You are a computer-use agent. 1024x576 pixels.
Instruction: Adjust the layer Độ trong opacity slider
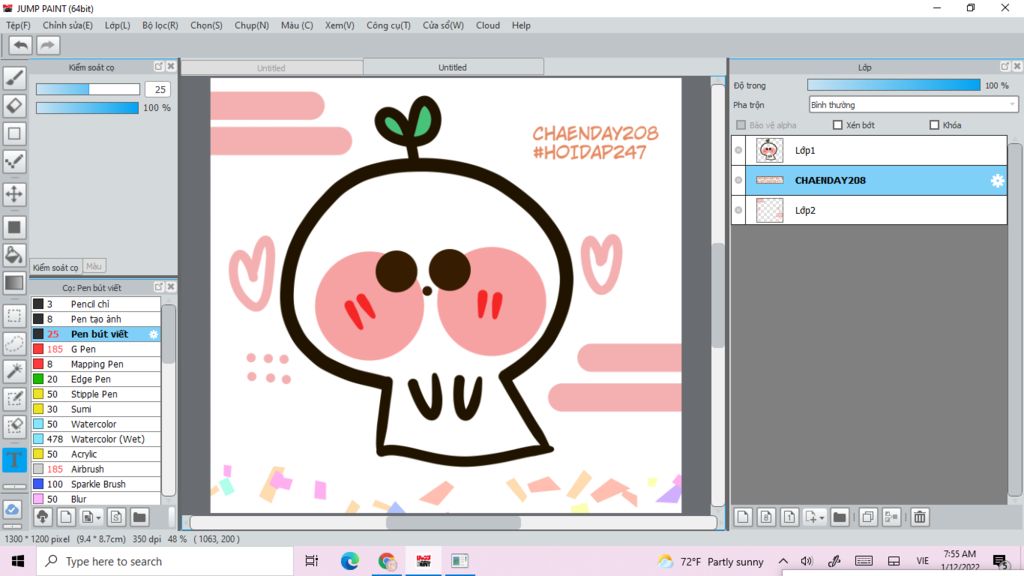point(893,86)
